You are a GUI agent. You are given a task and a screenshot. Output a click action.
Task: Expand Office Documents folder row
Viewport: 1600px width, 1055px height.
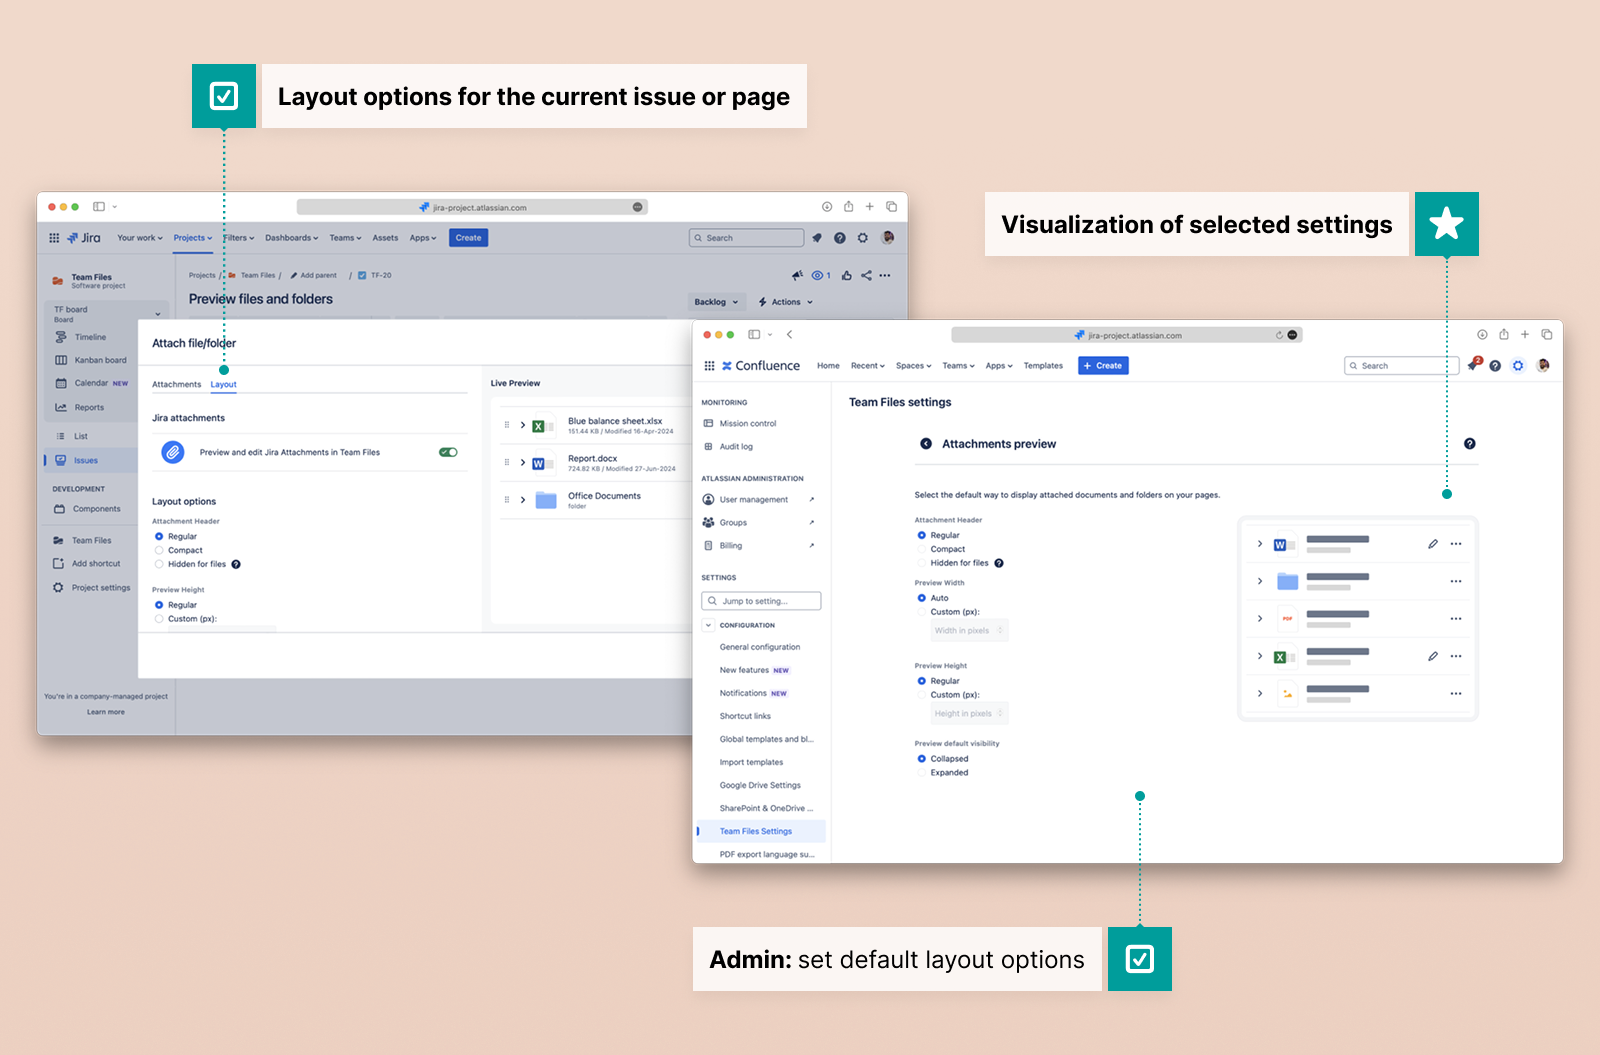[x=523, y=500]
